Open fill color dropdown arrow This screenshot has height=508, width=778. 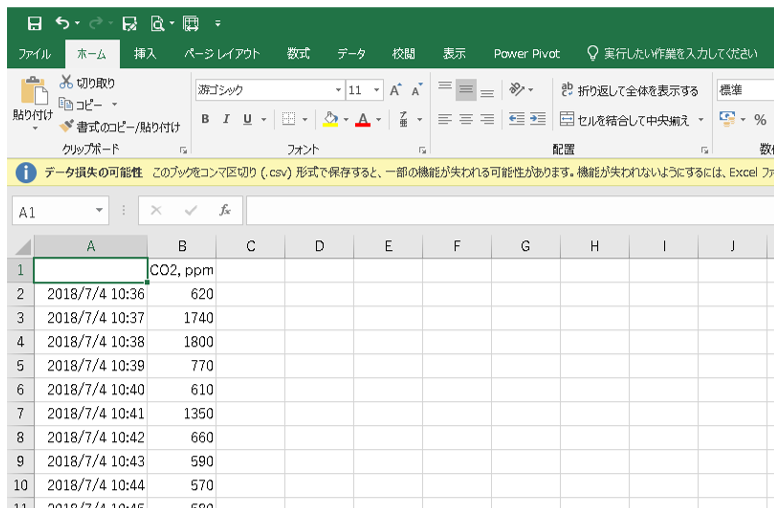[x=346, y=120]
